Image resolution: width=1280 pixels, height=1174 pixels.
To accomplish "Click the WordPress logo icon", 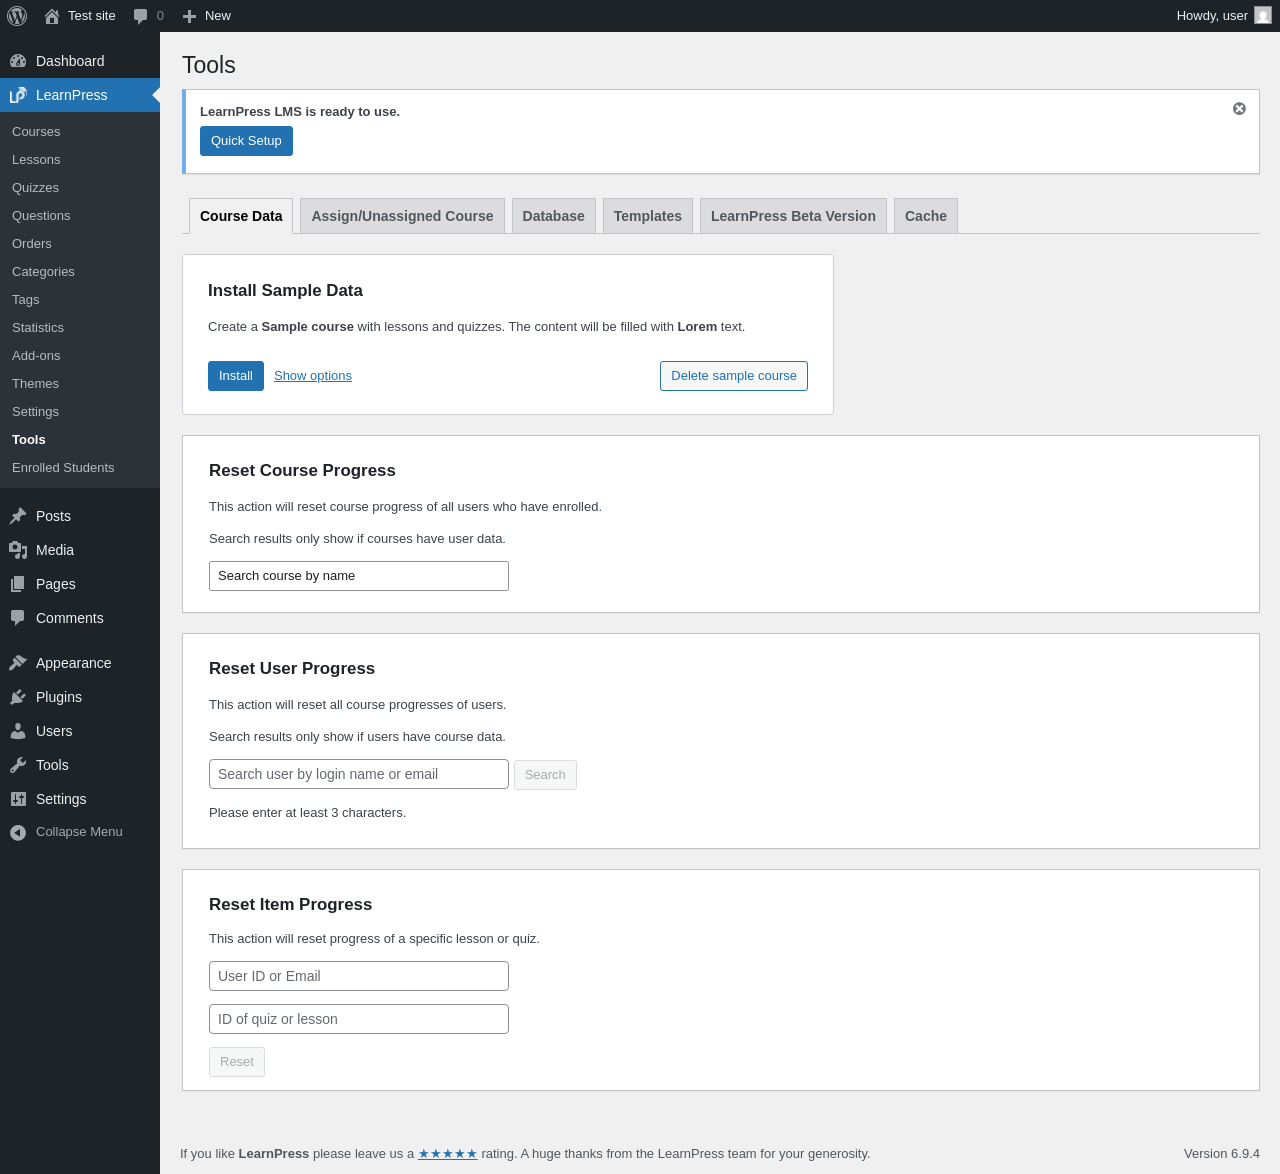I will 17,16.
